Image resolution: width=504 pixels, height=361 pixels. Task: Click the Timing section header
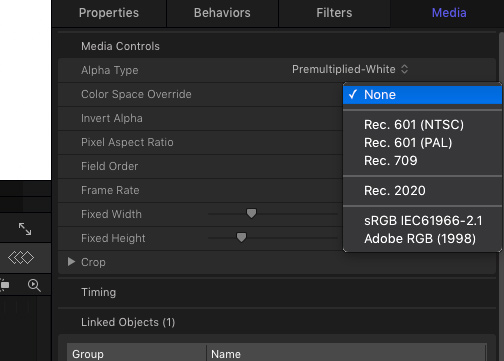(x=99, y=292)
